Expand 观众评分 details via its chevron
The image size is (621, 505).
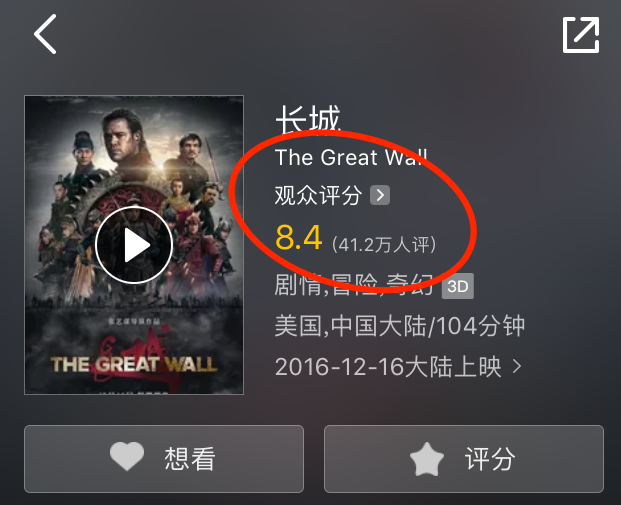(380, 195)
